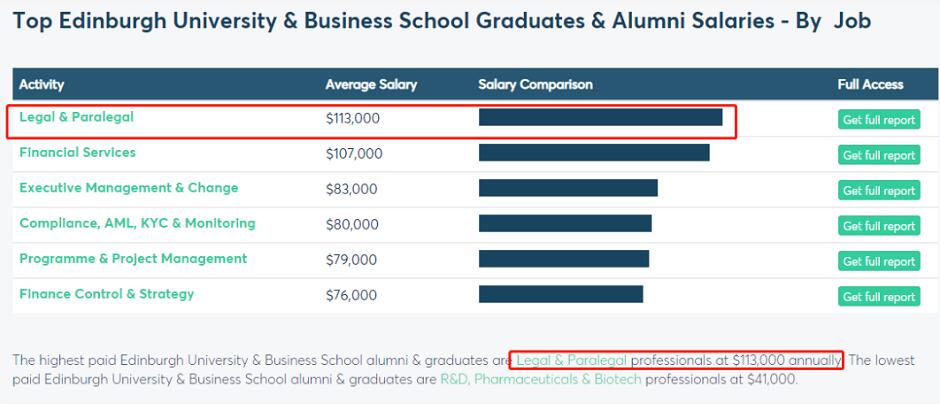Open the Legal & Paralegal activity link
This screenshot has width=940, height=404.
76,117
